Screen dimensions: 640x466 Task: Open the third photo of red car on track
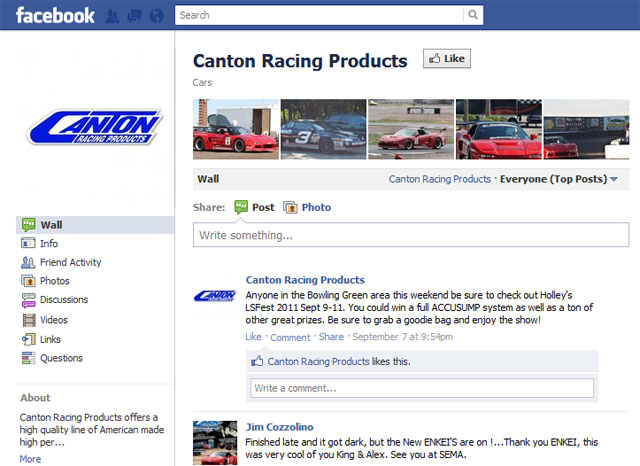411,129
